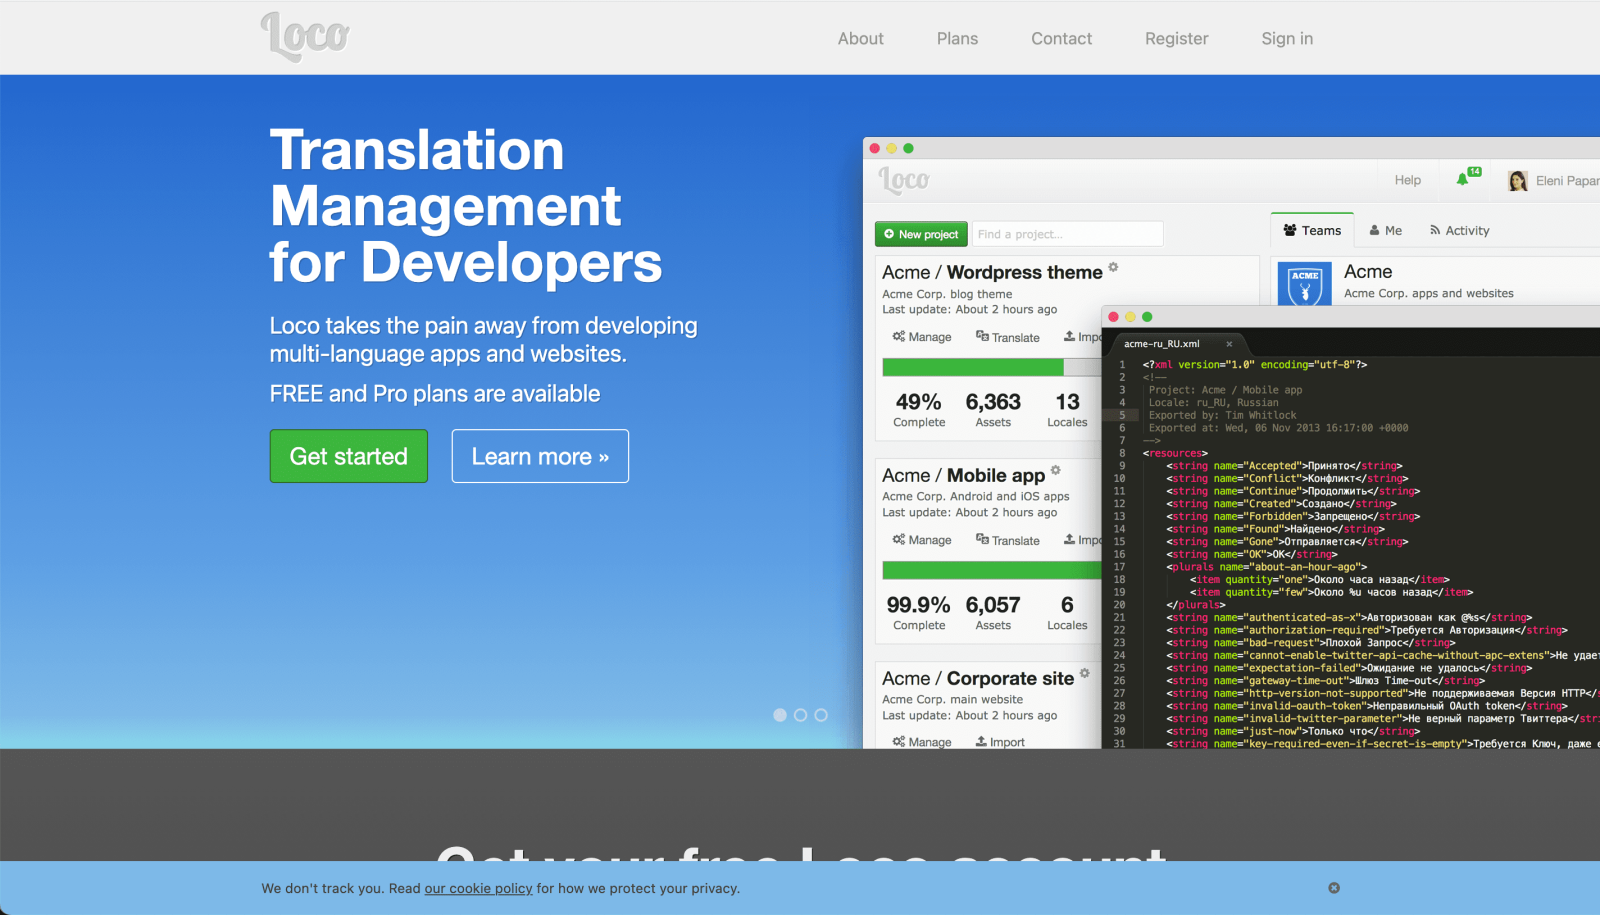Switch to the Teams tab
The image size is (1600, 915).
tap(1312, 231)
